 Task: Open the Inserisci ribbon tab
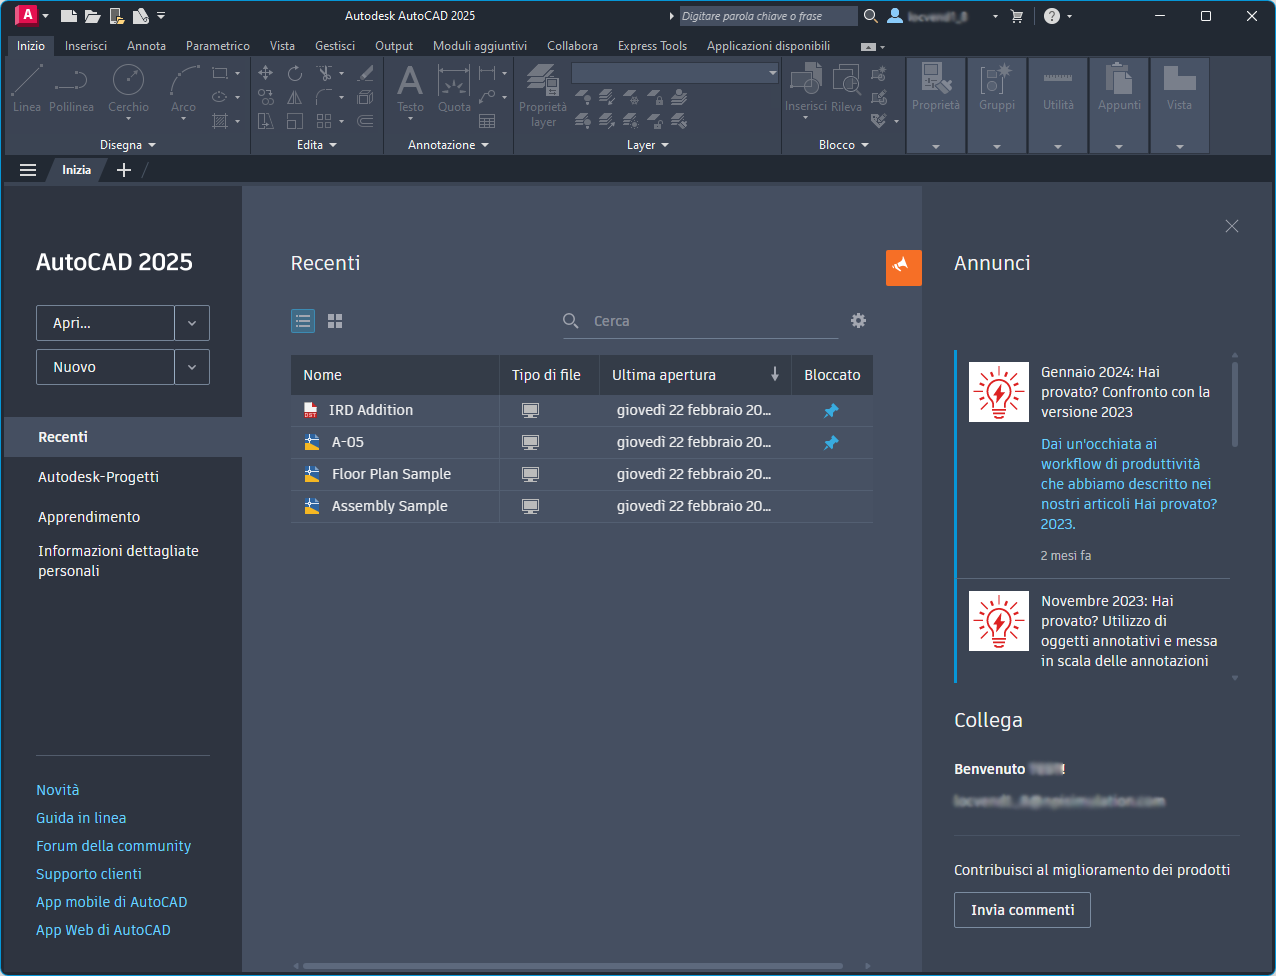point(86,46)
